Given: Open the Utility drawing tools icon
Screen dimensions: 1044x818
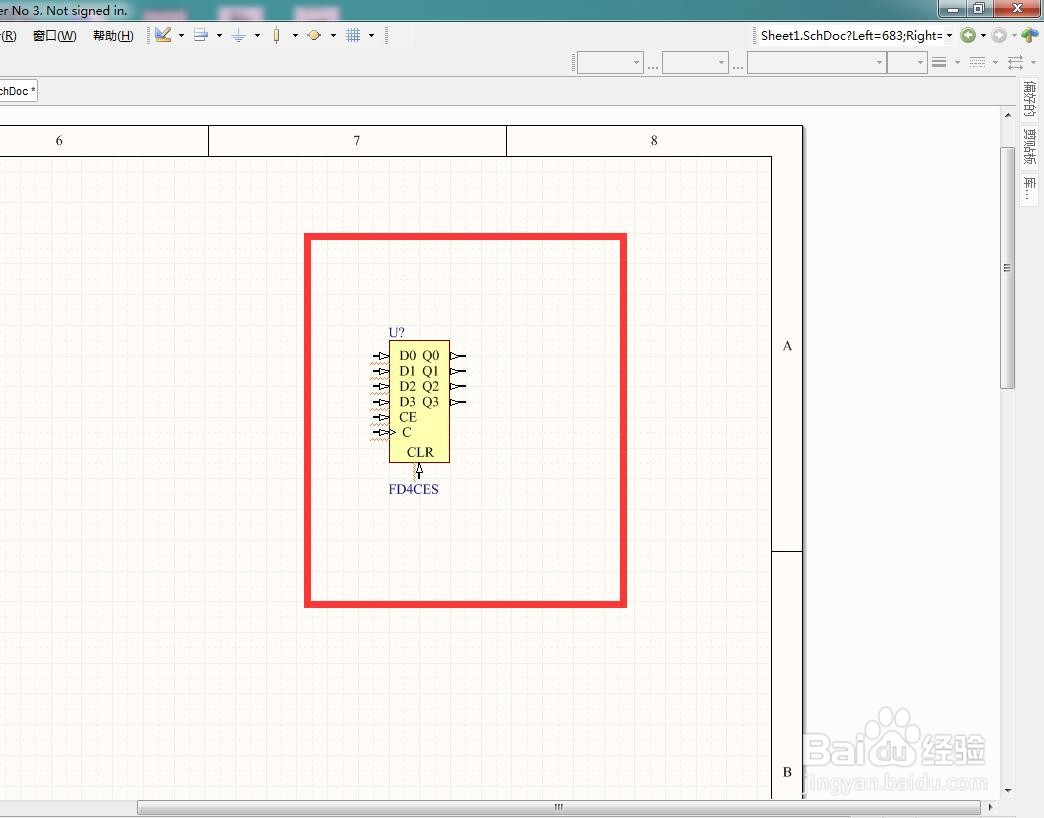Looking at the screenshot, I should (163, 35).
